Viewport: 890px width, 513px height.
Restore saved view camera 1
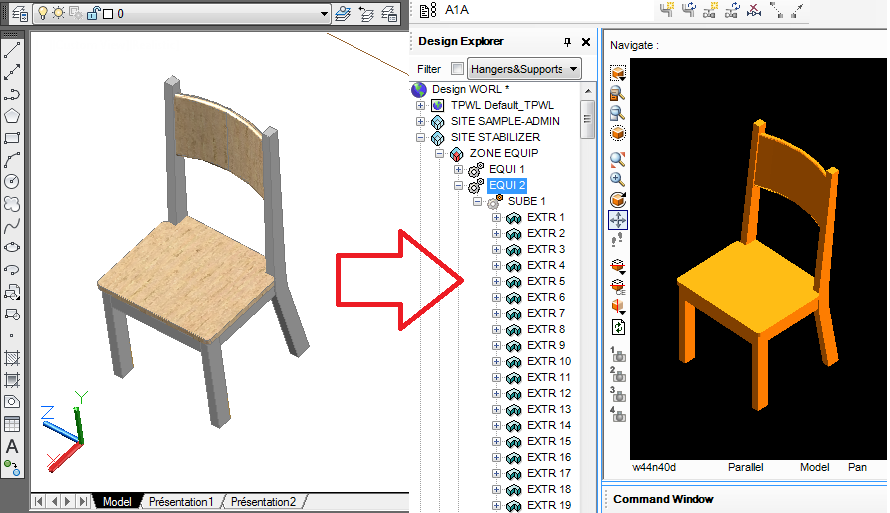pyautogui.click(x=618, y=355)
